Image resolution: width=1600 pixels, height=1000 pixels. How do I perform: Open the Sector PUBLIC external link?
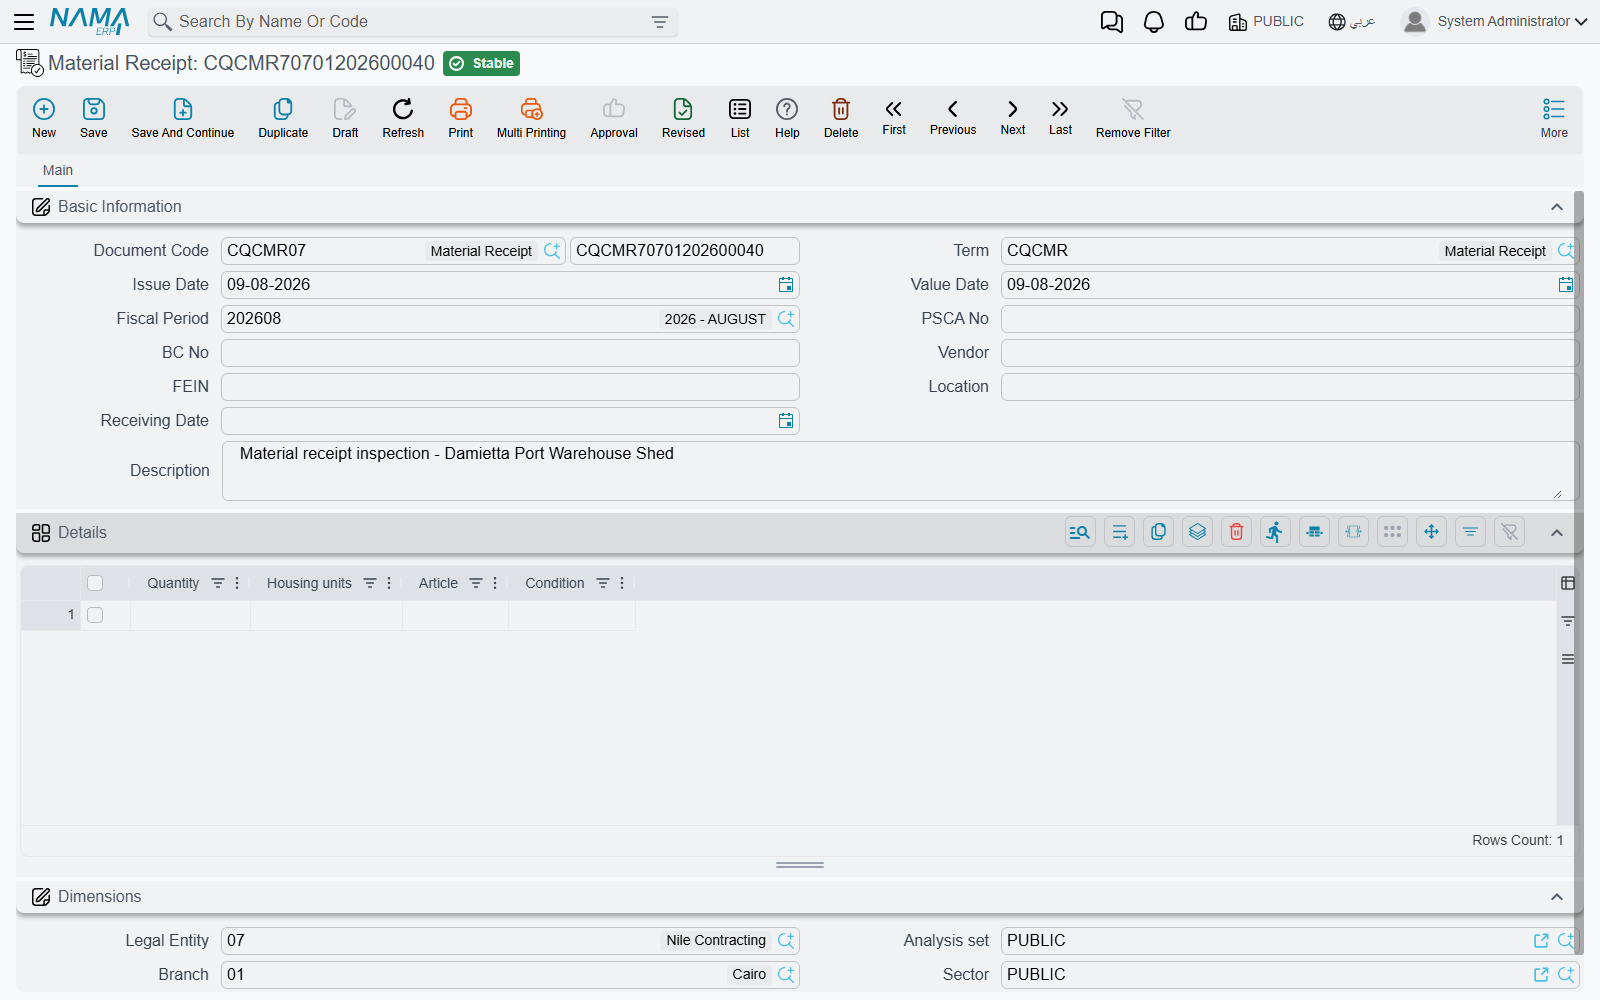[x=1541, y=975]
